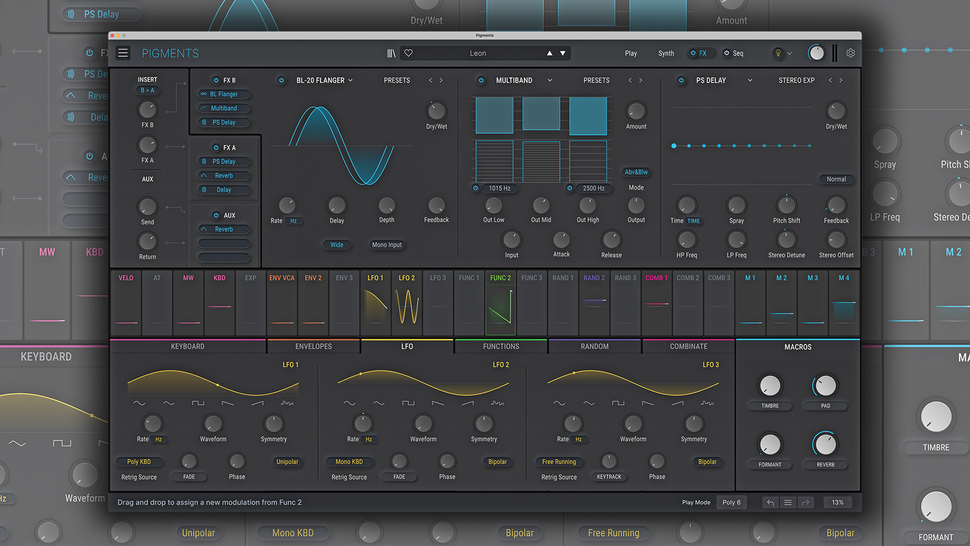Screen dimensions: 970x546
Task: Toggle the FX B bus power button
Action: pyautogui.click(x=216, y=80)
